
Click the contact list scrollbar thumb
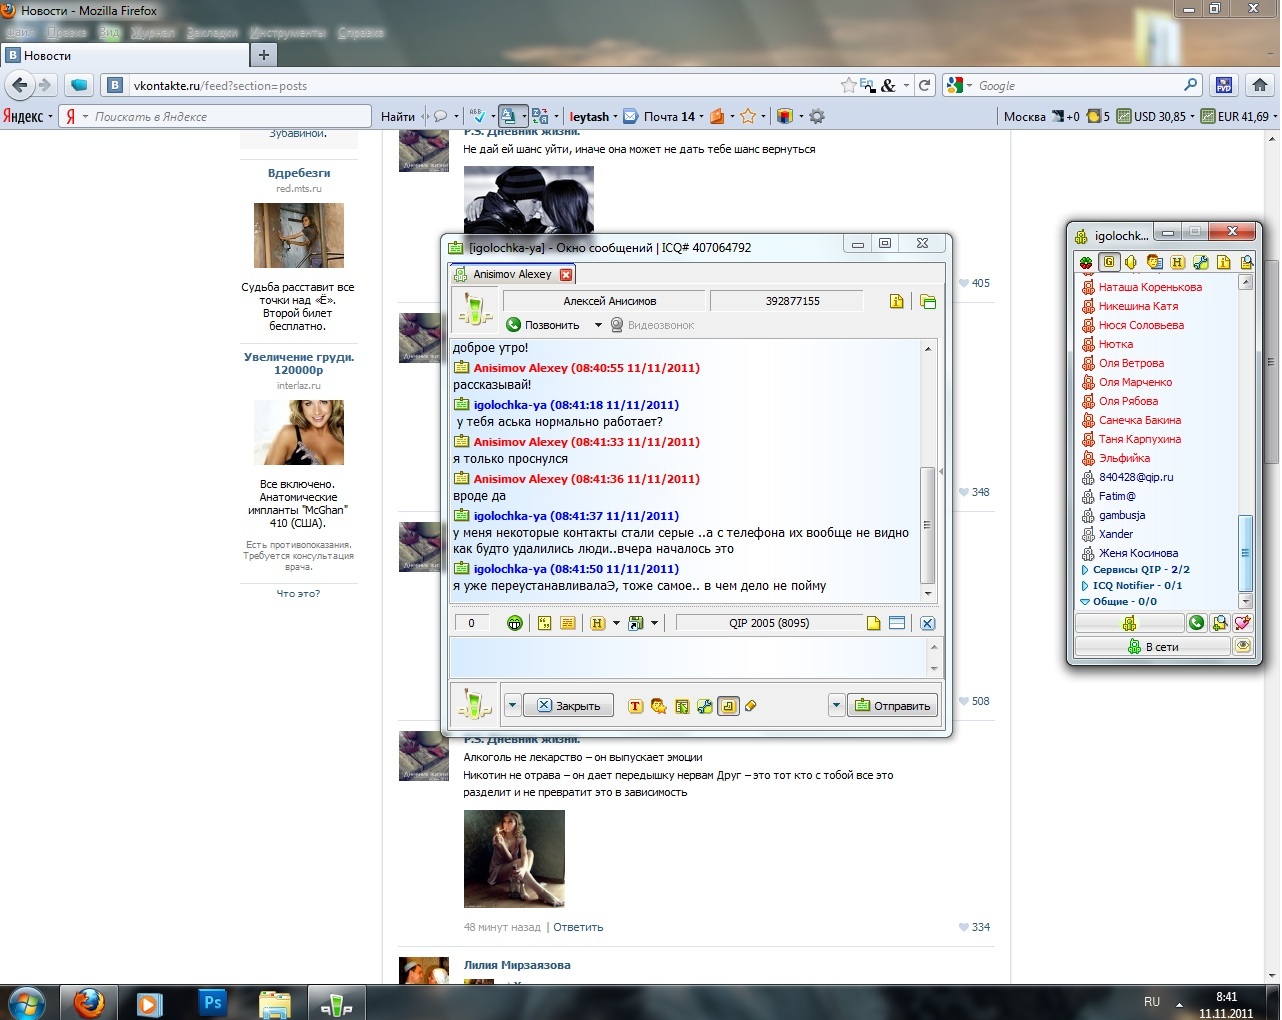point(1245,553)
